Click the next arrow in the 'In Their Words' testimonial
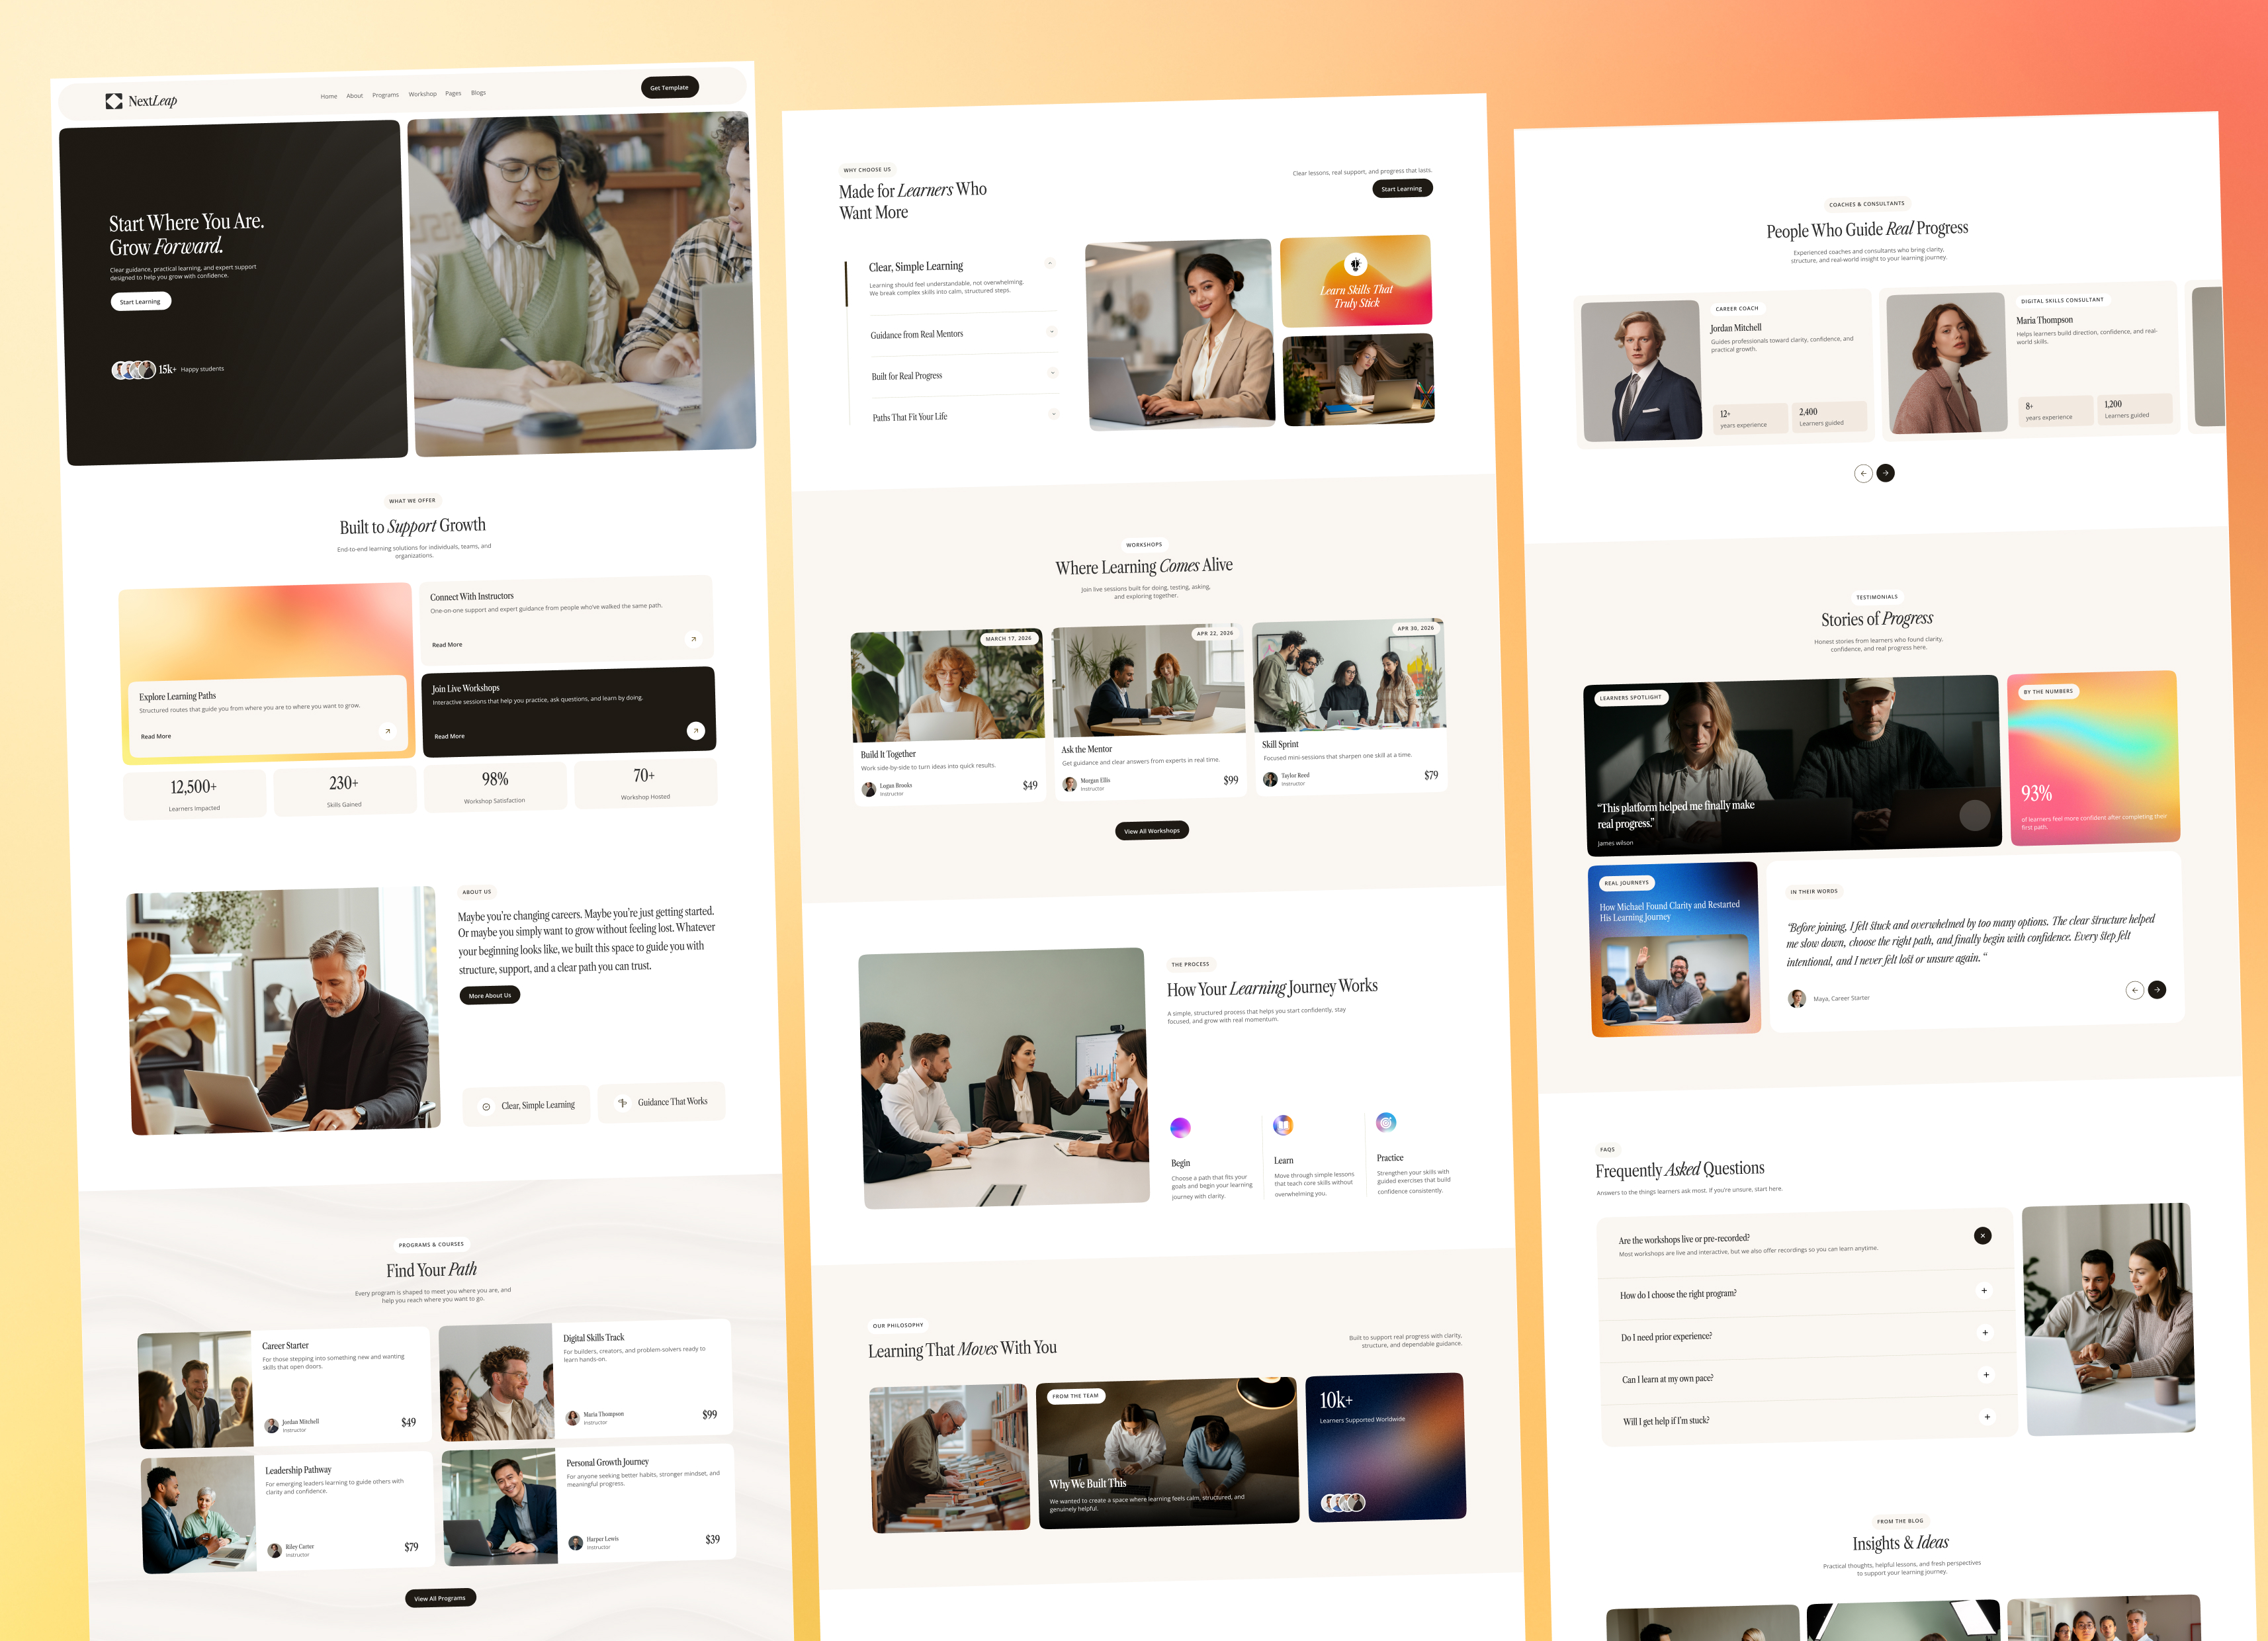 (2158, 990)
